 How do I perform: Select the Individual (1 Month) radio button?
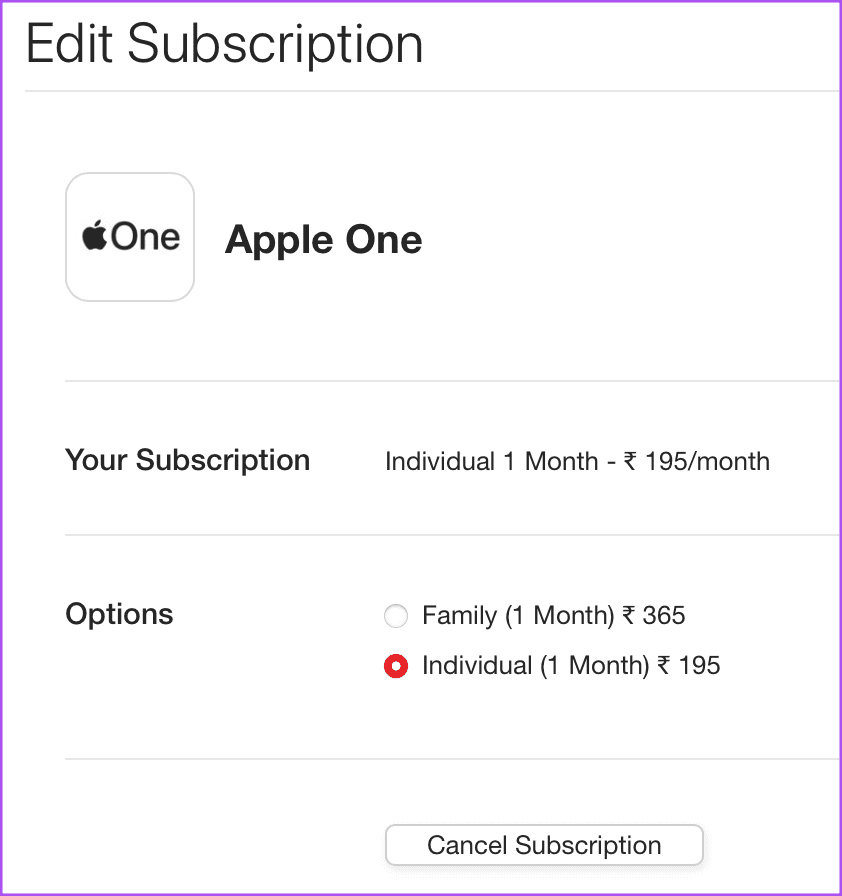coord(396,666)
